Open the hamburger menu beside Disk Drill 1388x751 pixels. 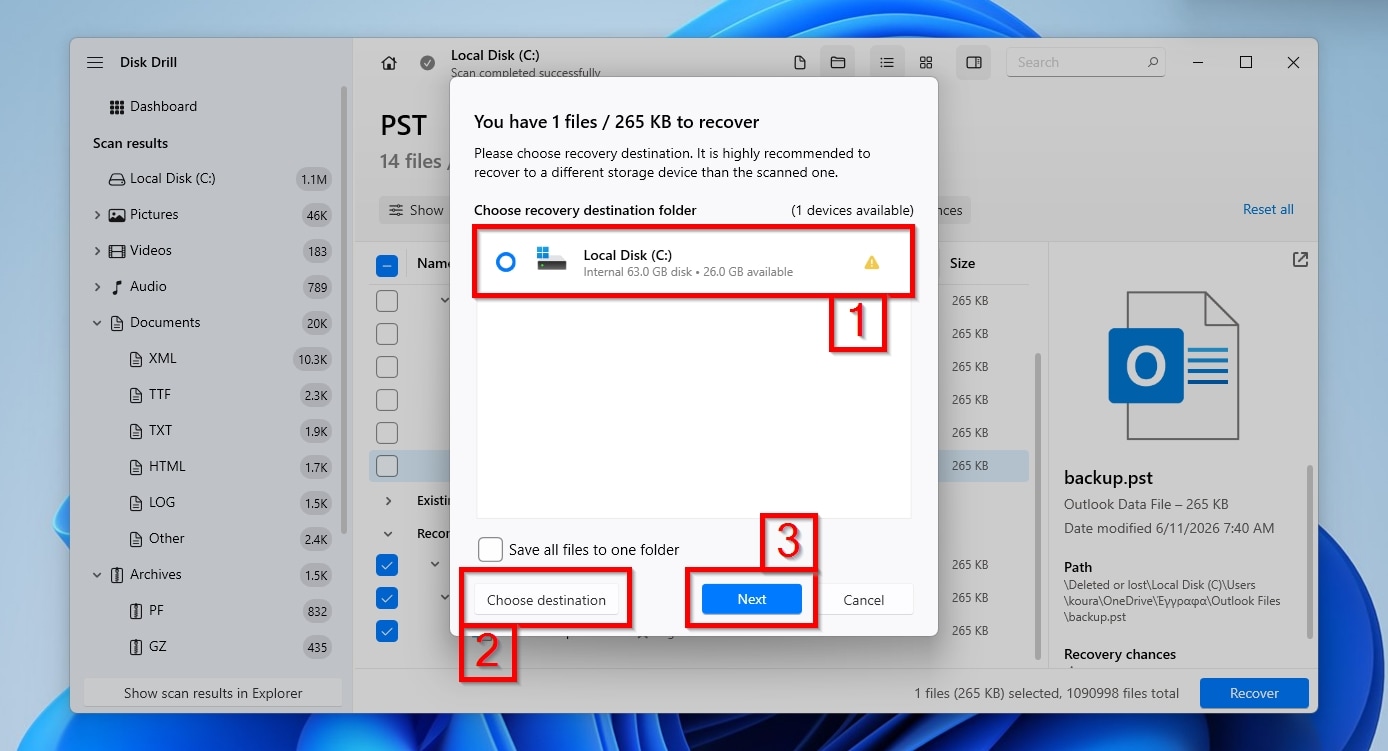(x=95, y=62)
